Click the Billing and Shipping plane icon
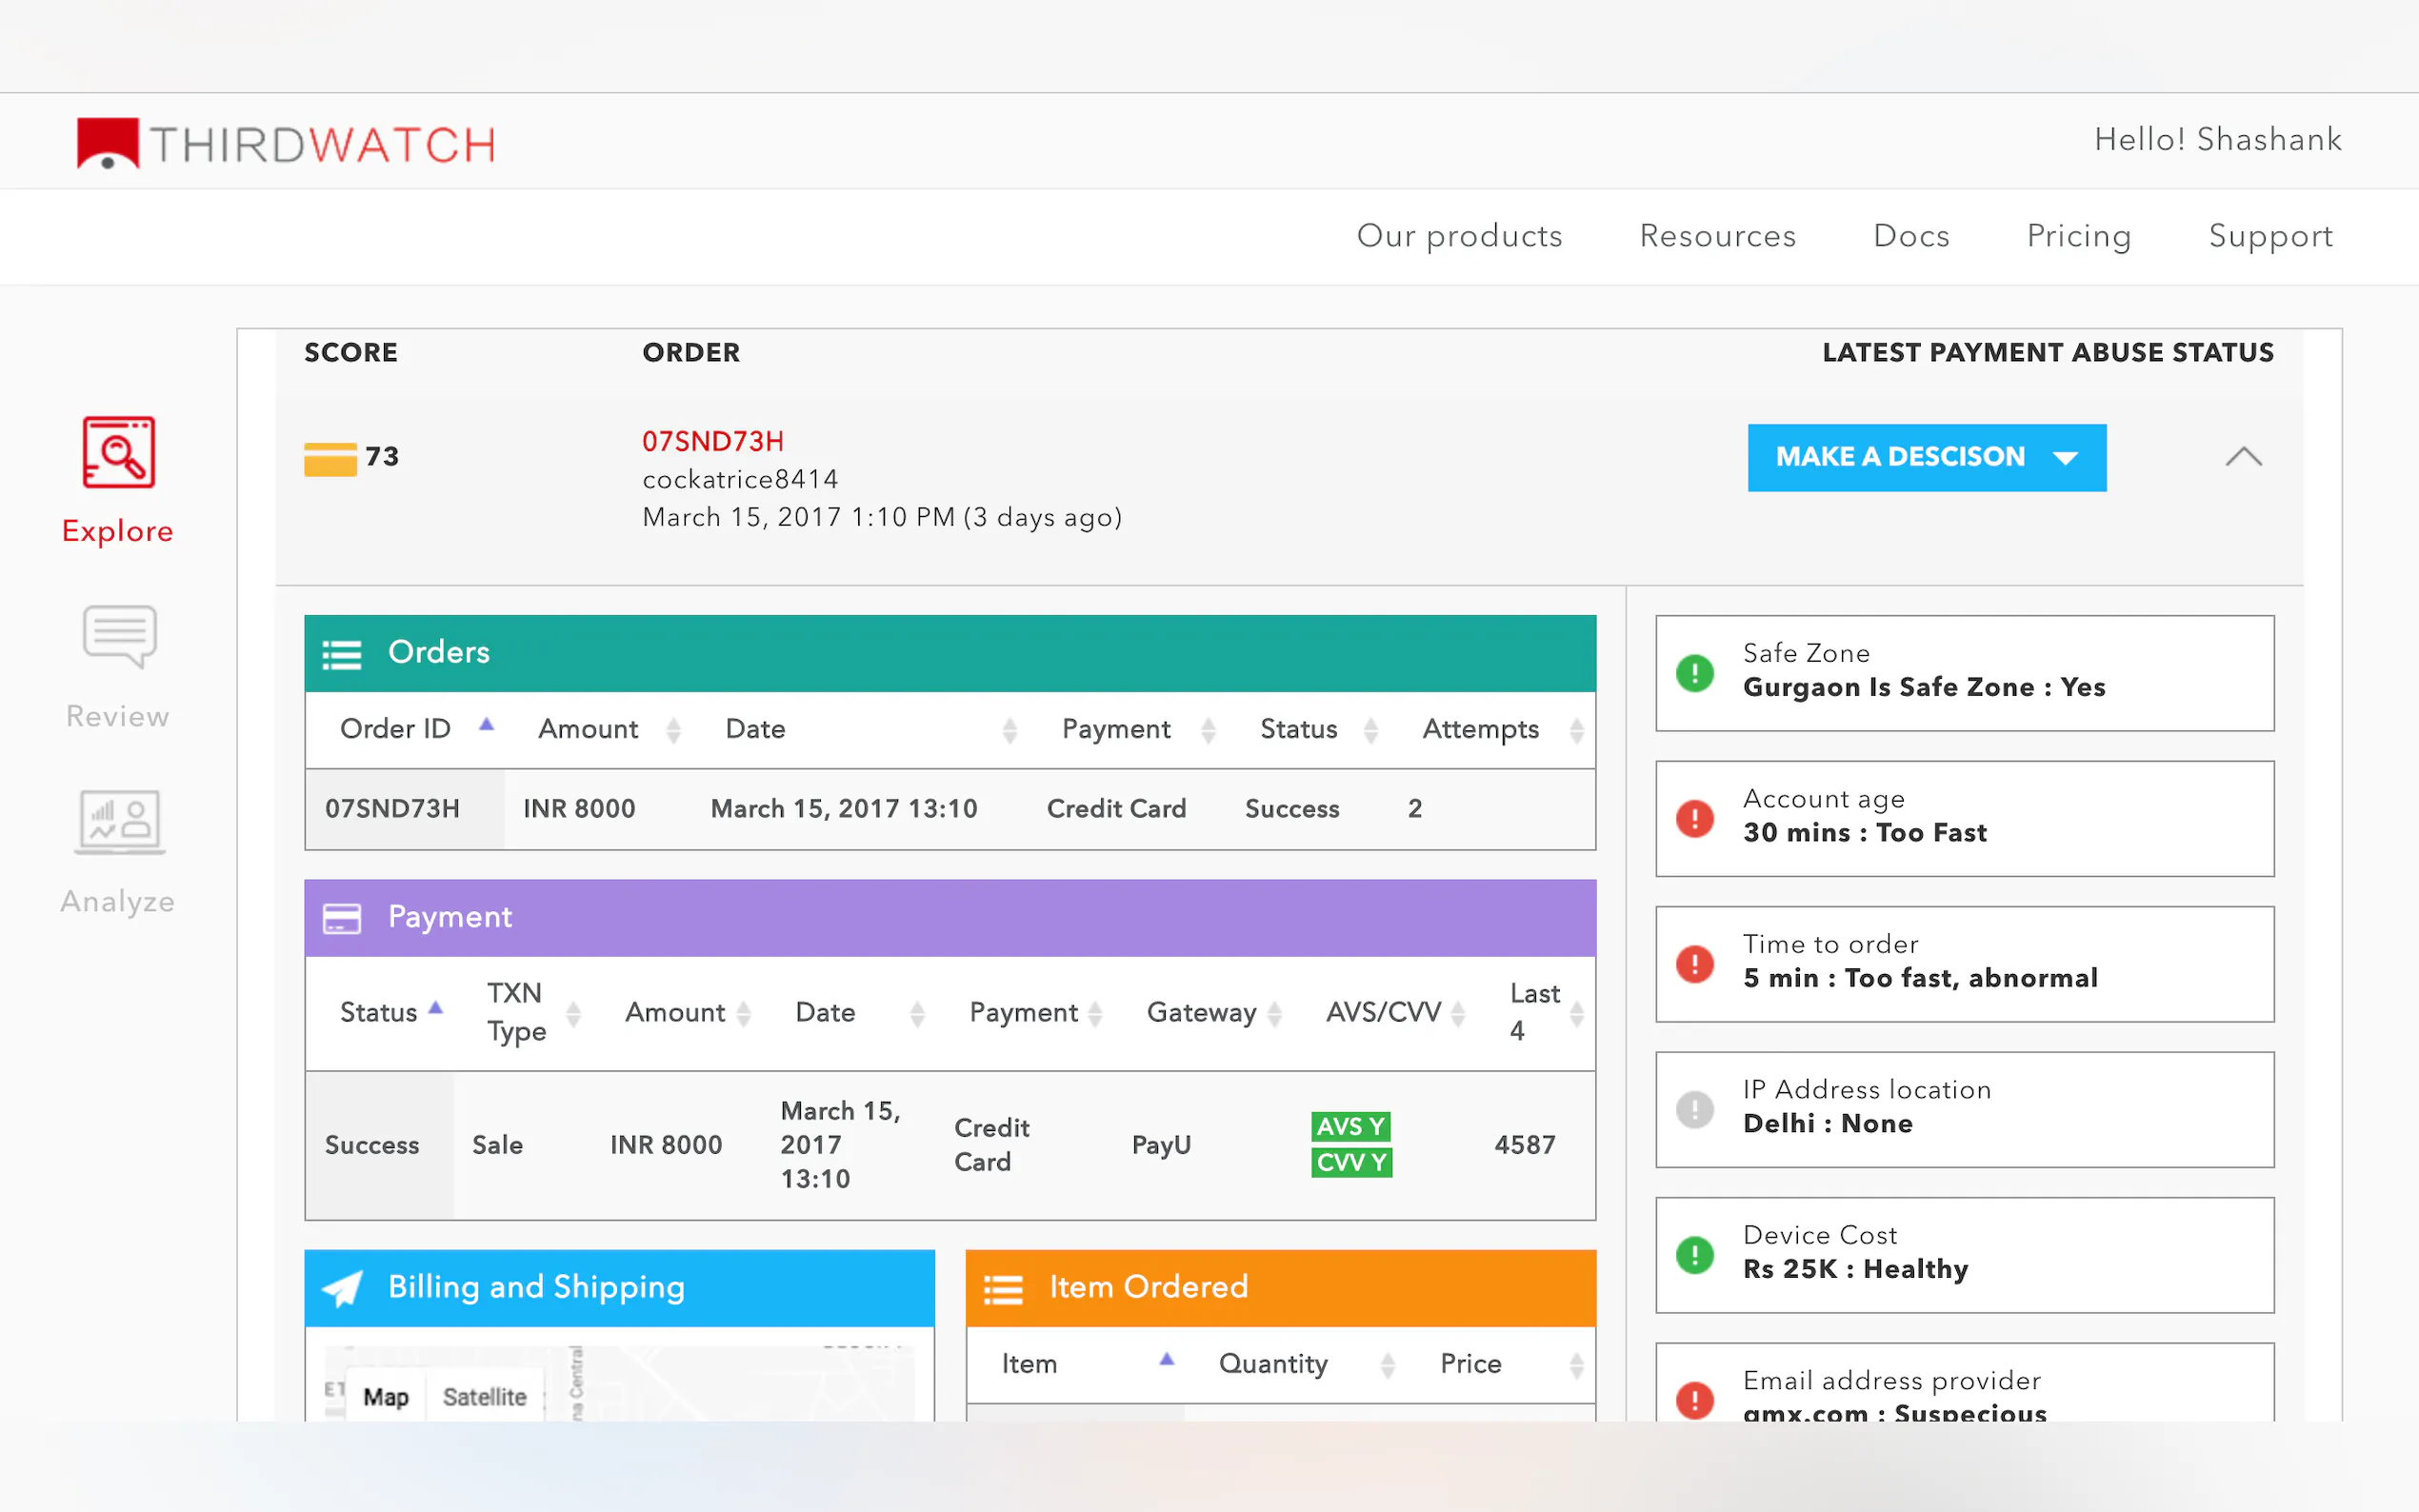This screenshot has height=1512, width=2419. pyautogui.click(x=342, y=1288)
